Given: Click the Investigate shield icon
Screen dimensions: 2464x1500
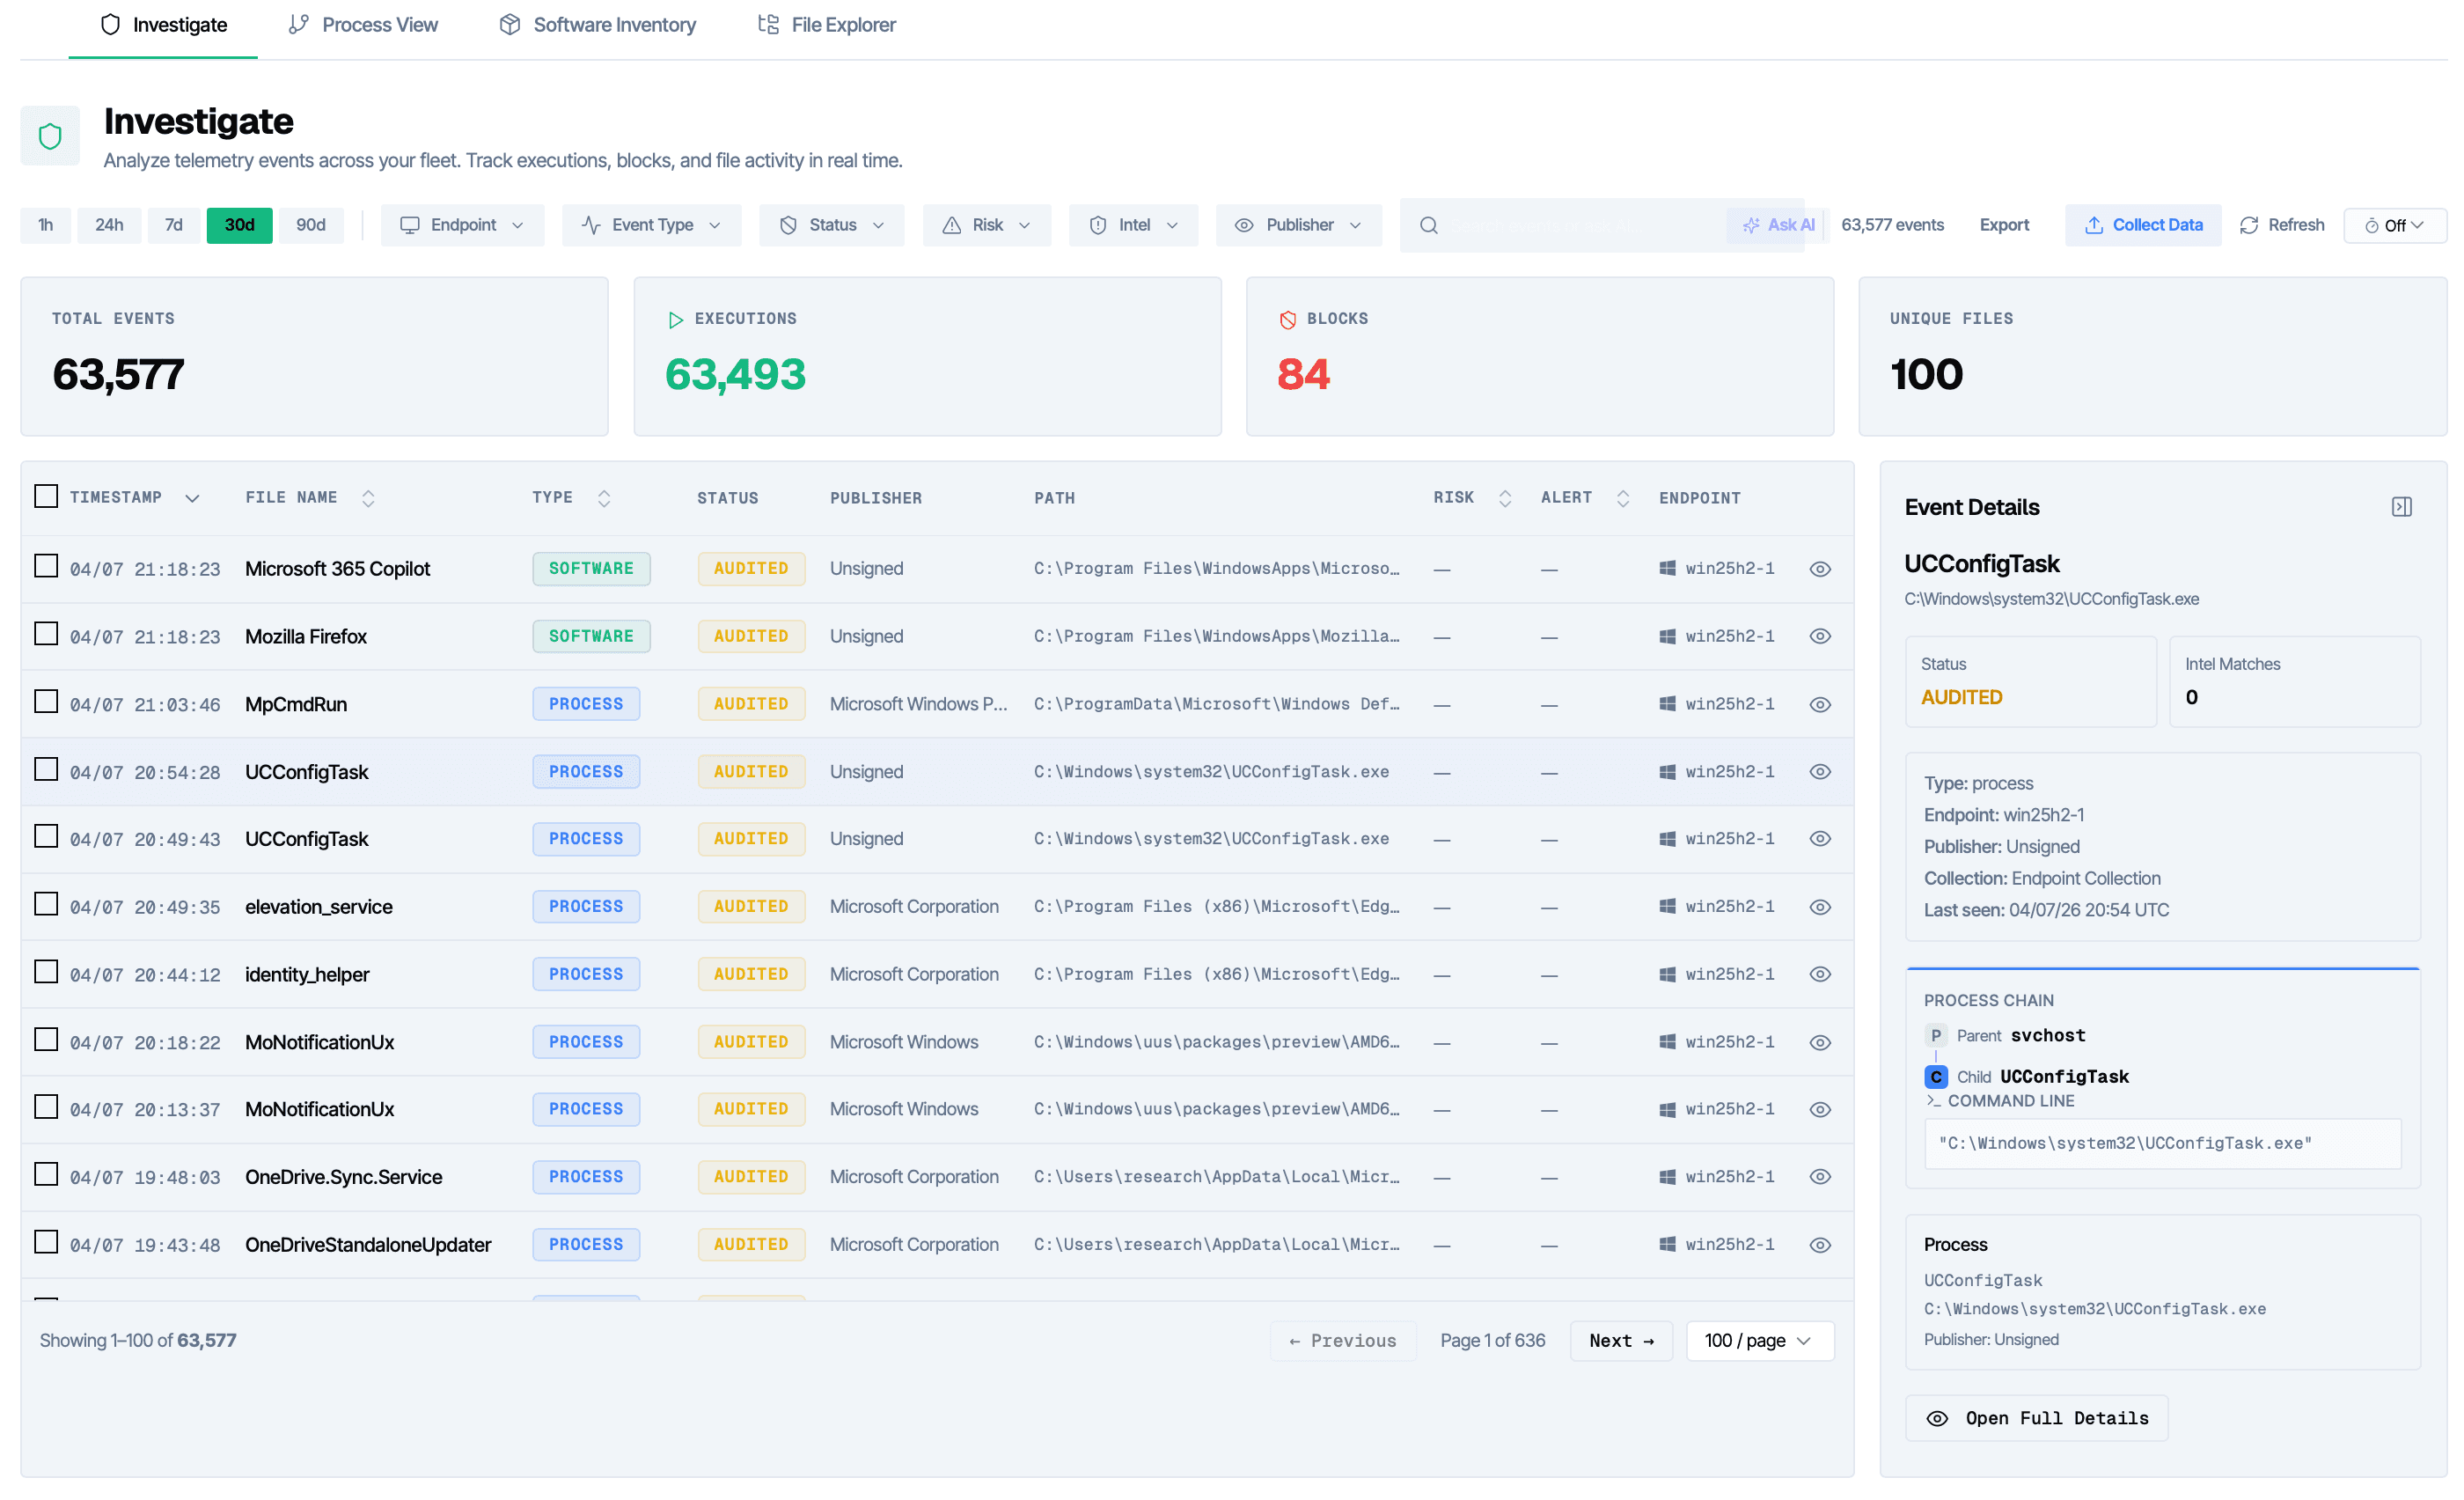Looking at the screenshot, I should pyautogui.click(x=110, y=24).
